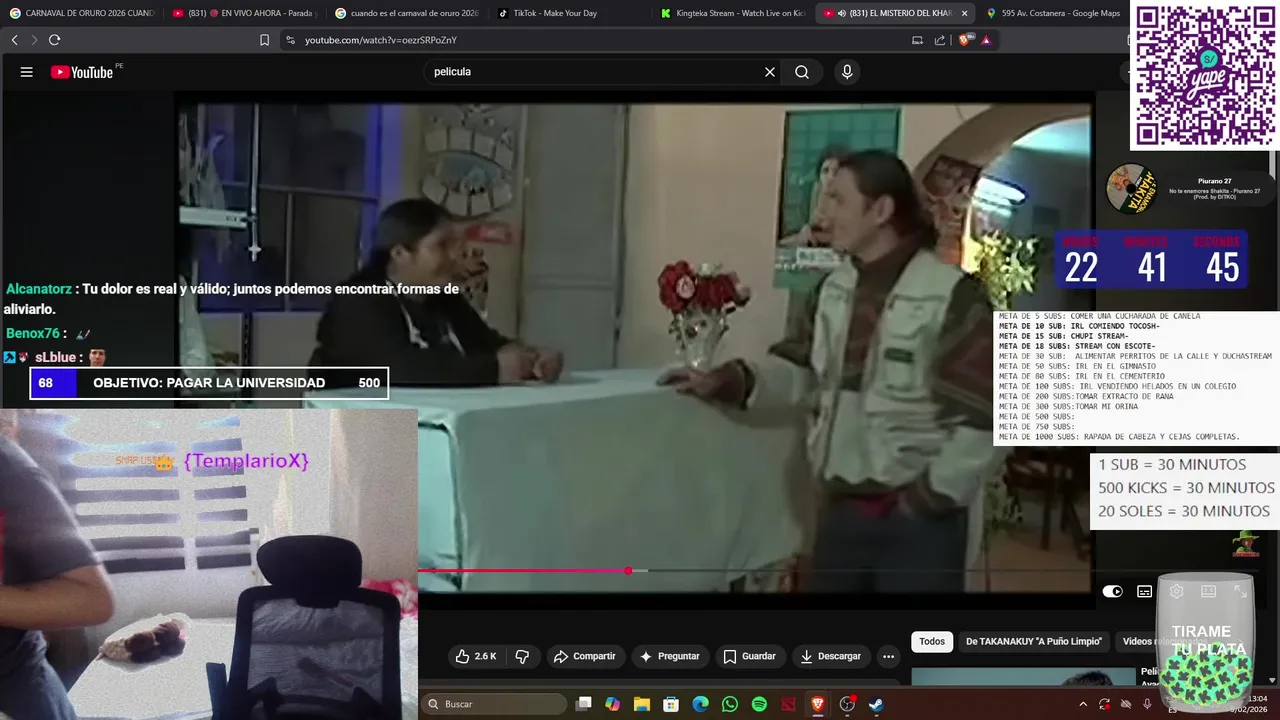
Task: Click the Guardar button
Action: [x=750, y=656]
